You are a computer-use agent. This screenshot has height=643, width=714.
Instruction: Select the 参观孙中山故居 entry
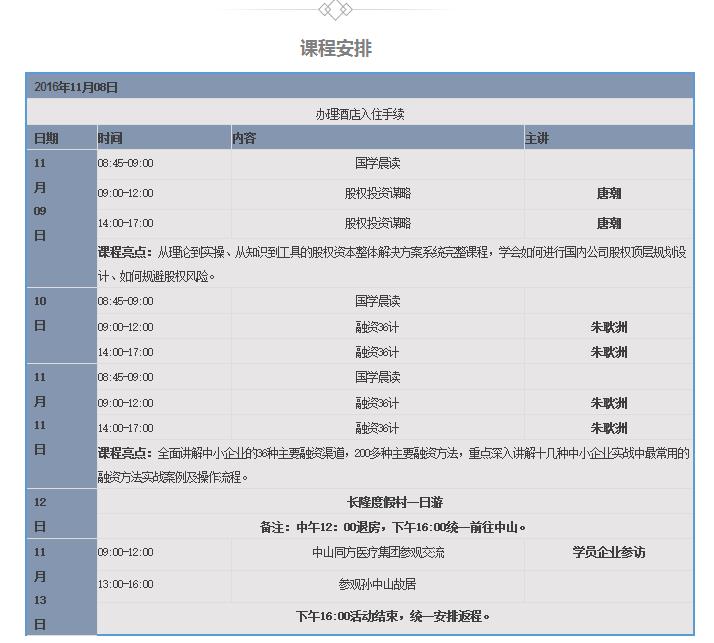tap(377, 584)
